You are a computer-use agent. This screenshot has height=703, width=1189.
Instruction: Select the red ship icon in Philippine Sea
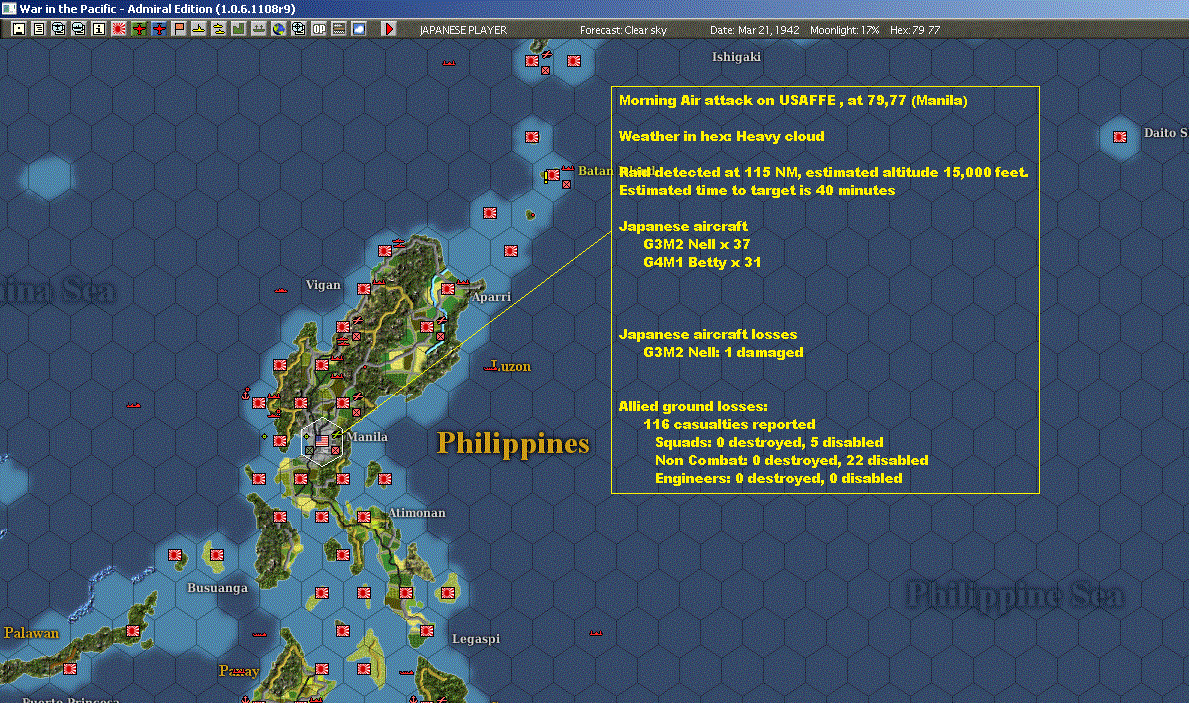click(596, 632)
